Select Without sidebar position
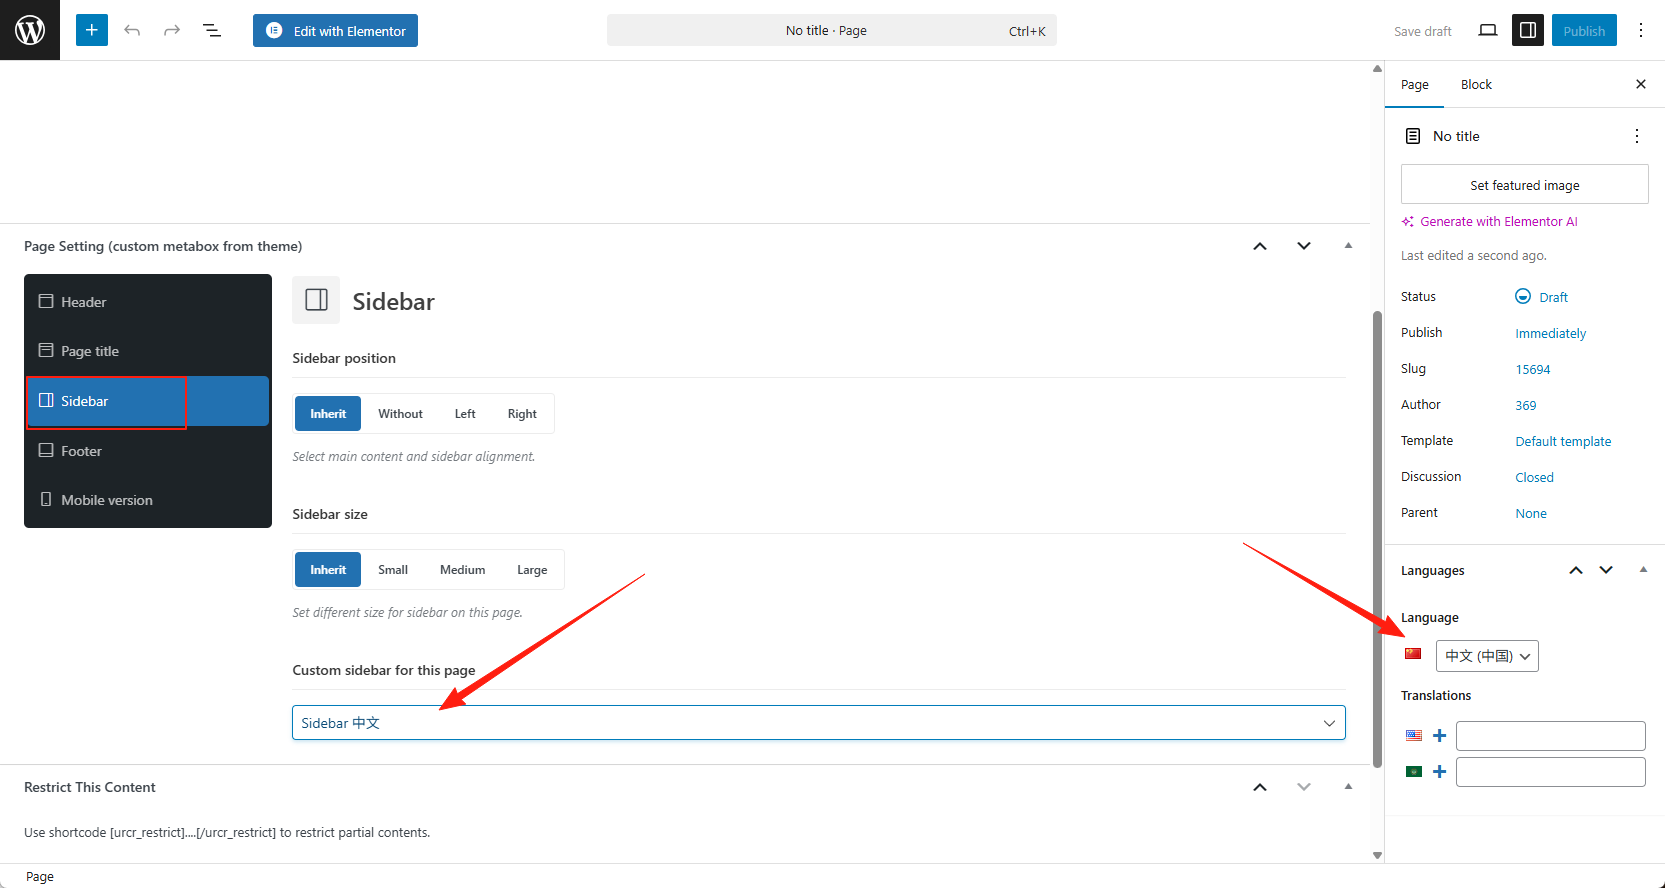Screen dimensions: 1665x888 400,414
